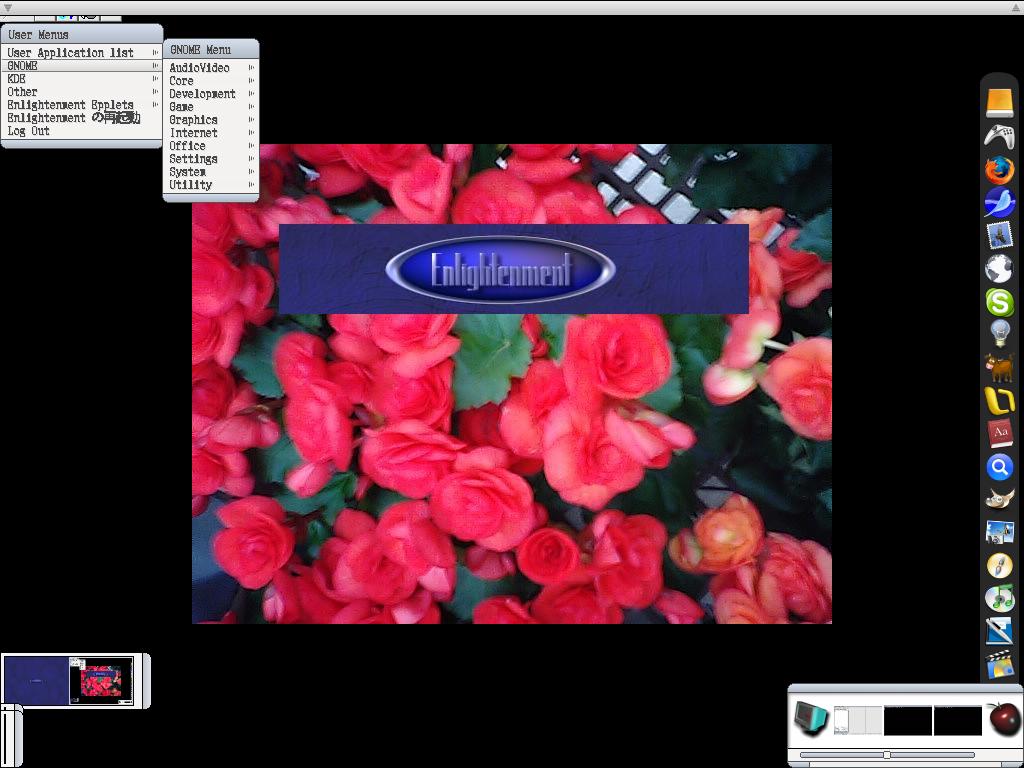Open Skype from the dock

tap(999, 301)
